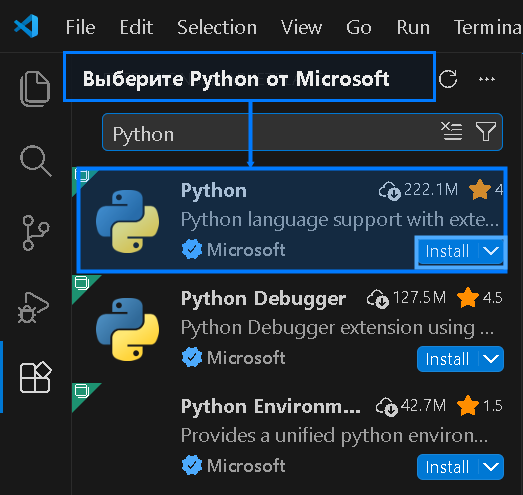Open the Edit menu
This screenshot has height=495, width=523.
(136, 27)
